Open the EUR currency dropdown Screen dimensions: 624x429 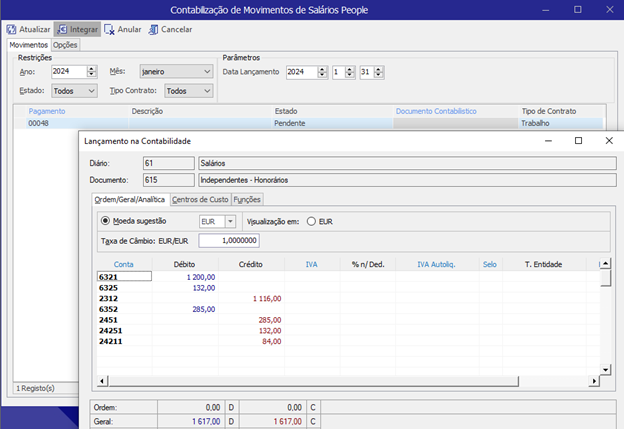pyautogui.click(x=230, y=221)
